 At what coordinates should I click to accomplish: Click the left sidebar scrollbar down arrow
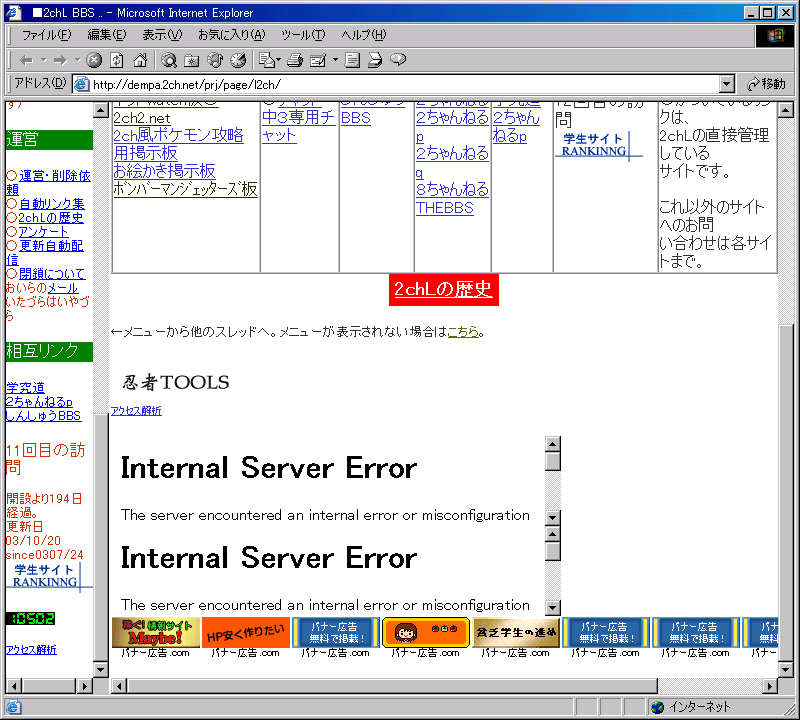click(101, 669)
